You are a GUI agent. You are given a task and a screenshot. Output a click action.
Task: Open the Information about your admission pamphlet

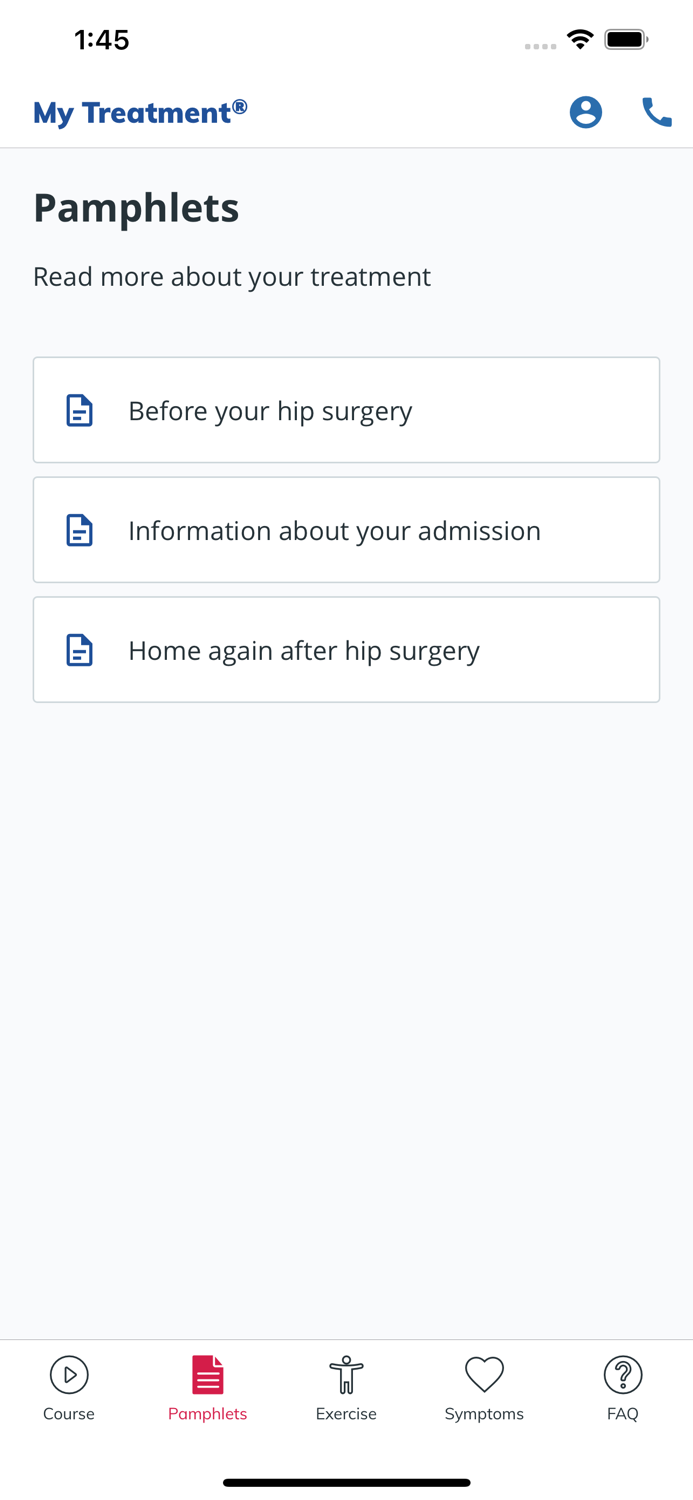346,530
